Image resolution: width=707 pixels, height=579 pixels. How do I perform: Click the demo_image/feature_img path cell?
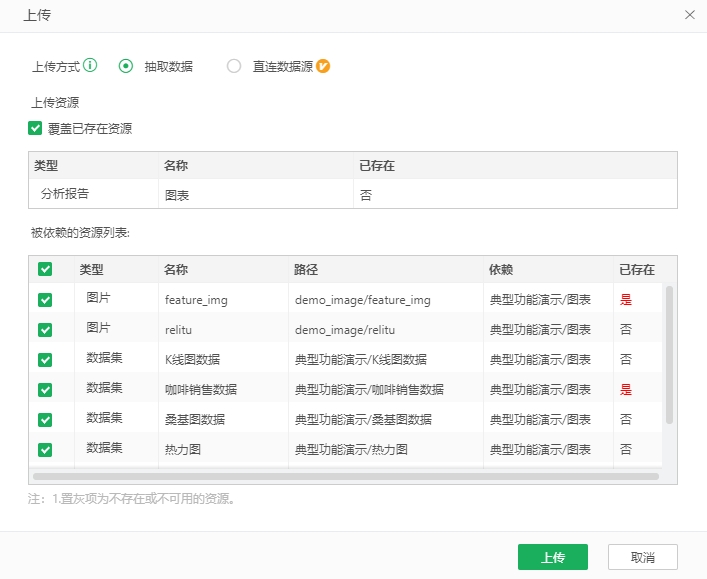tap(362, 299)
